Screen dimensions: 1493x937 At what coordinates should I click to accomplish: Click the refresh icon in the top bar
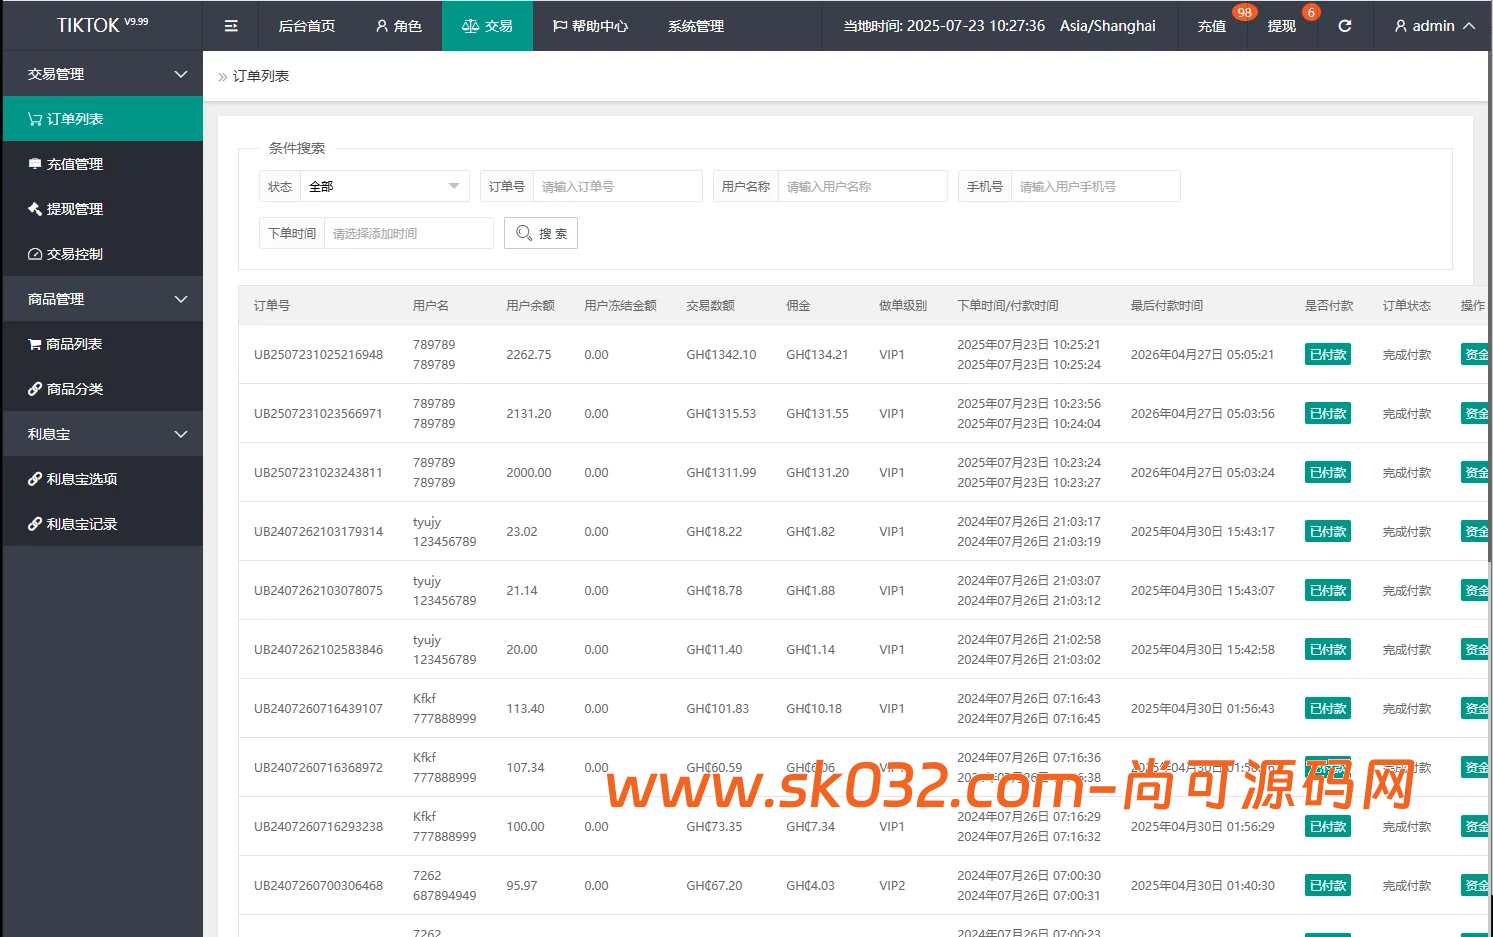coord(1344,26)
